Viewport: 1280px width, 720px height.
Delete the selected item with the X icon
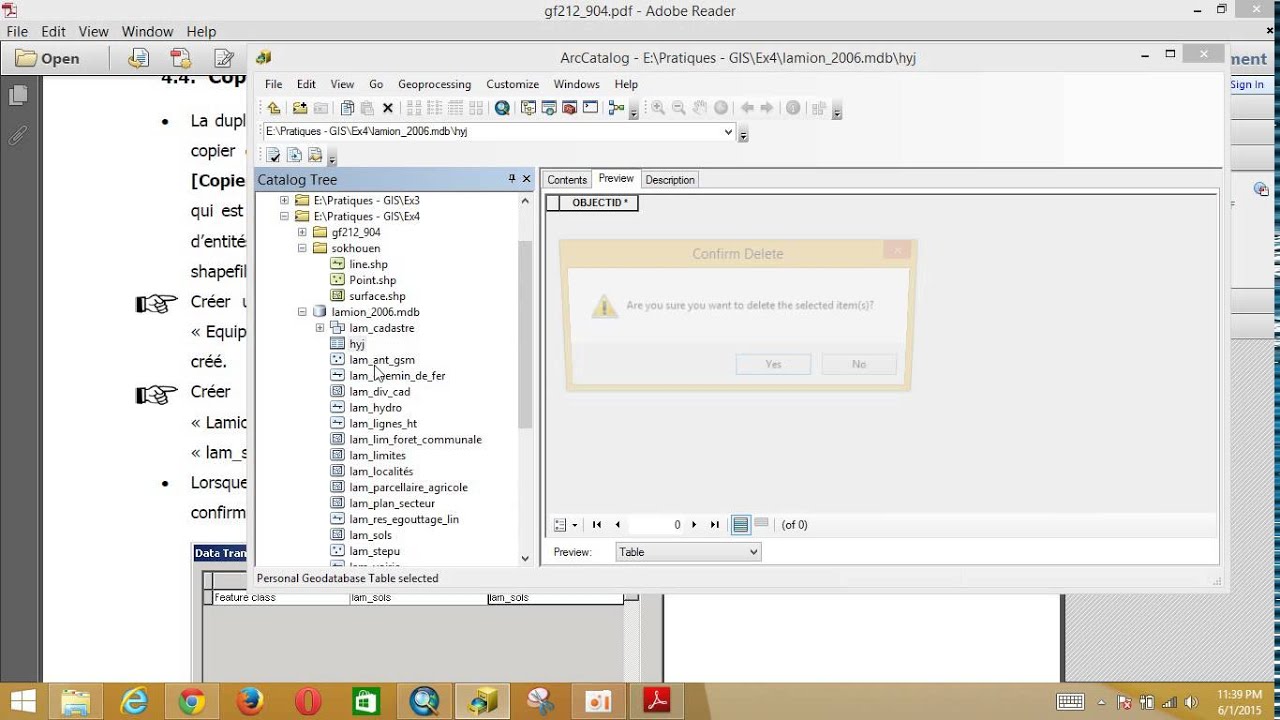tap(388, 108)
